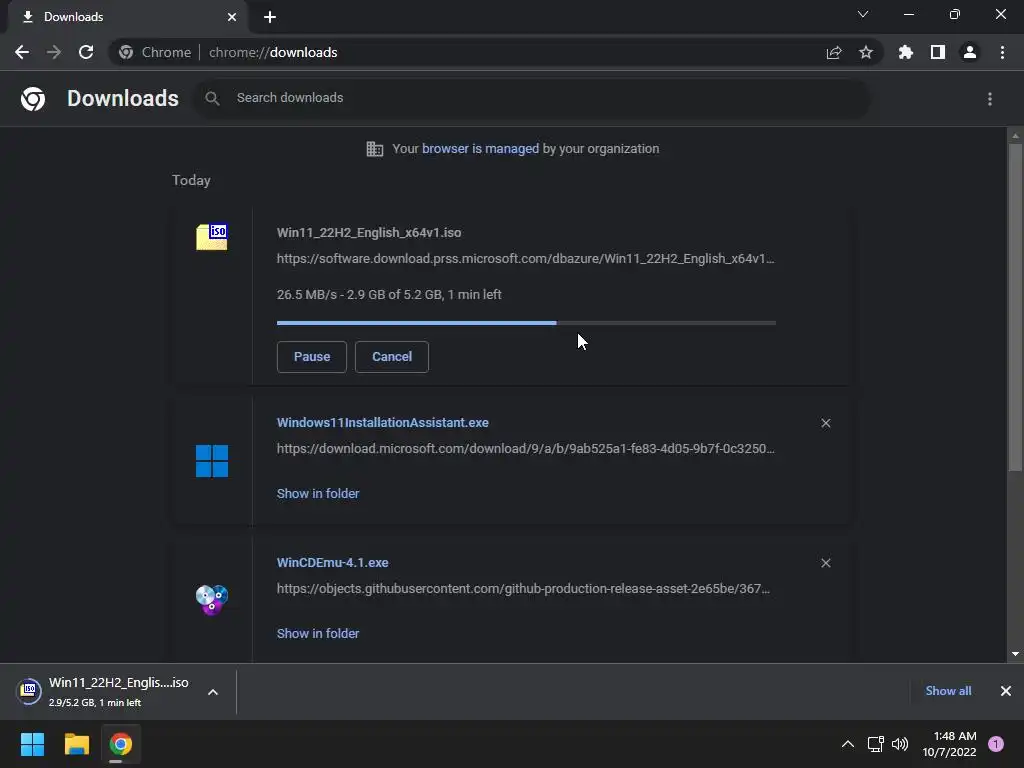Open the Windows Start menu
This screenshot has height=768, width=1024.
coord(32,744)
